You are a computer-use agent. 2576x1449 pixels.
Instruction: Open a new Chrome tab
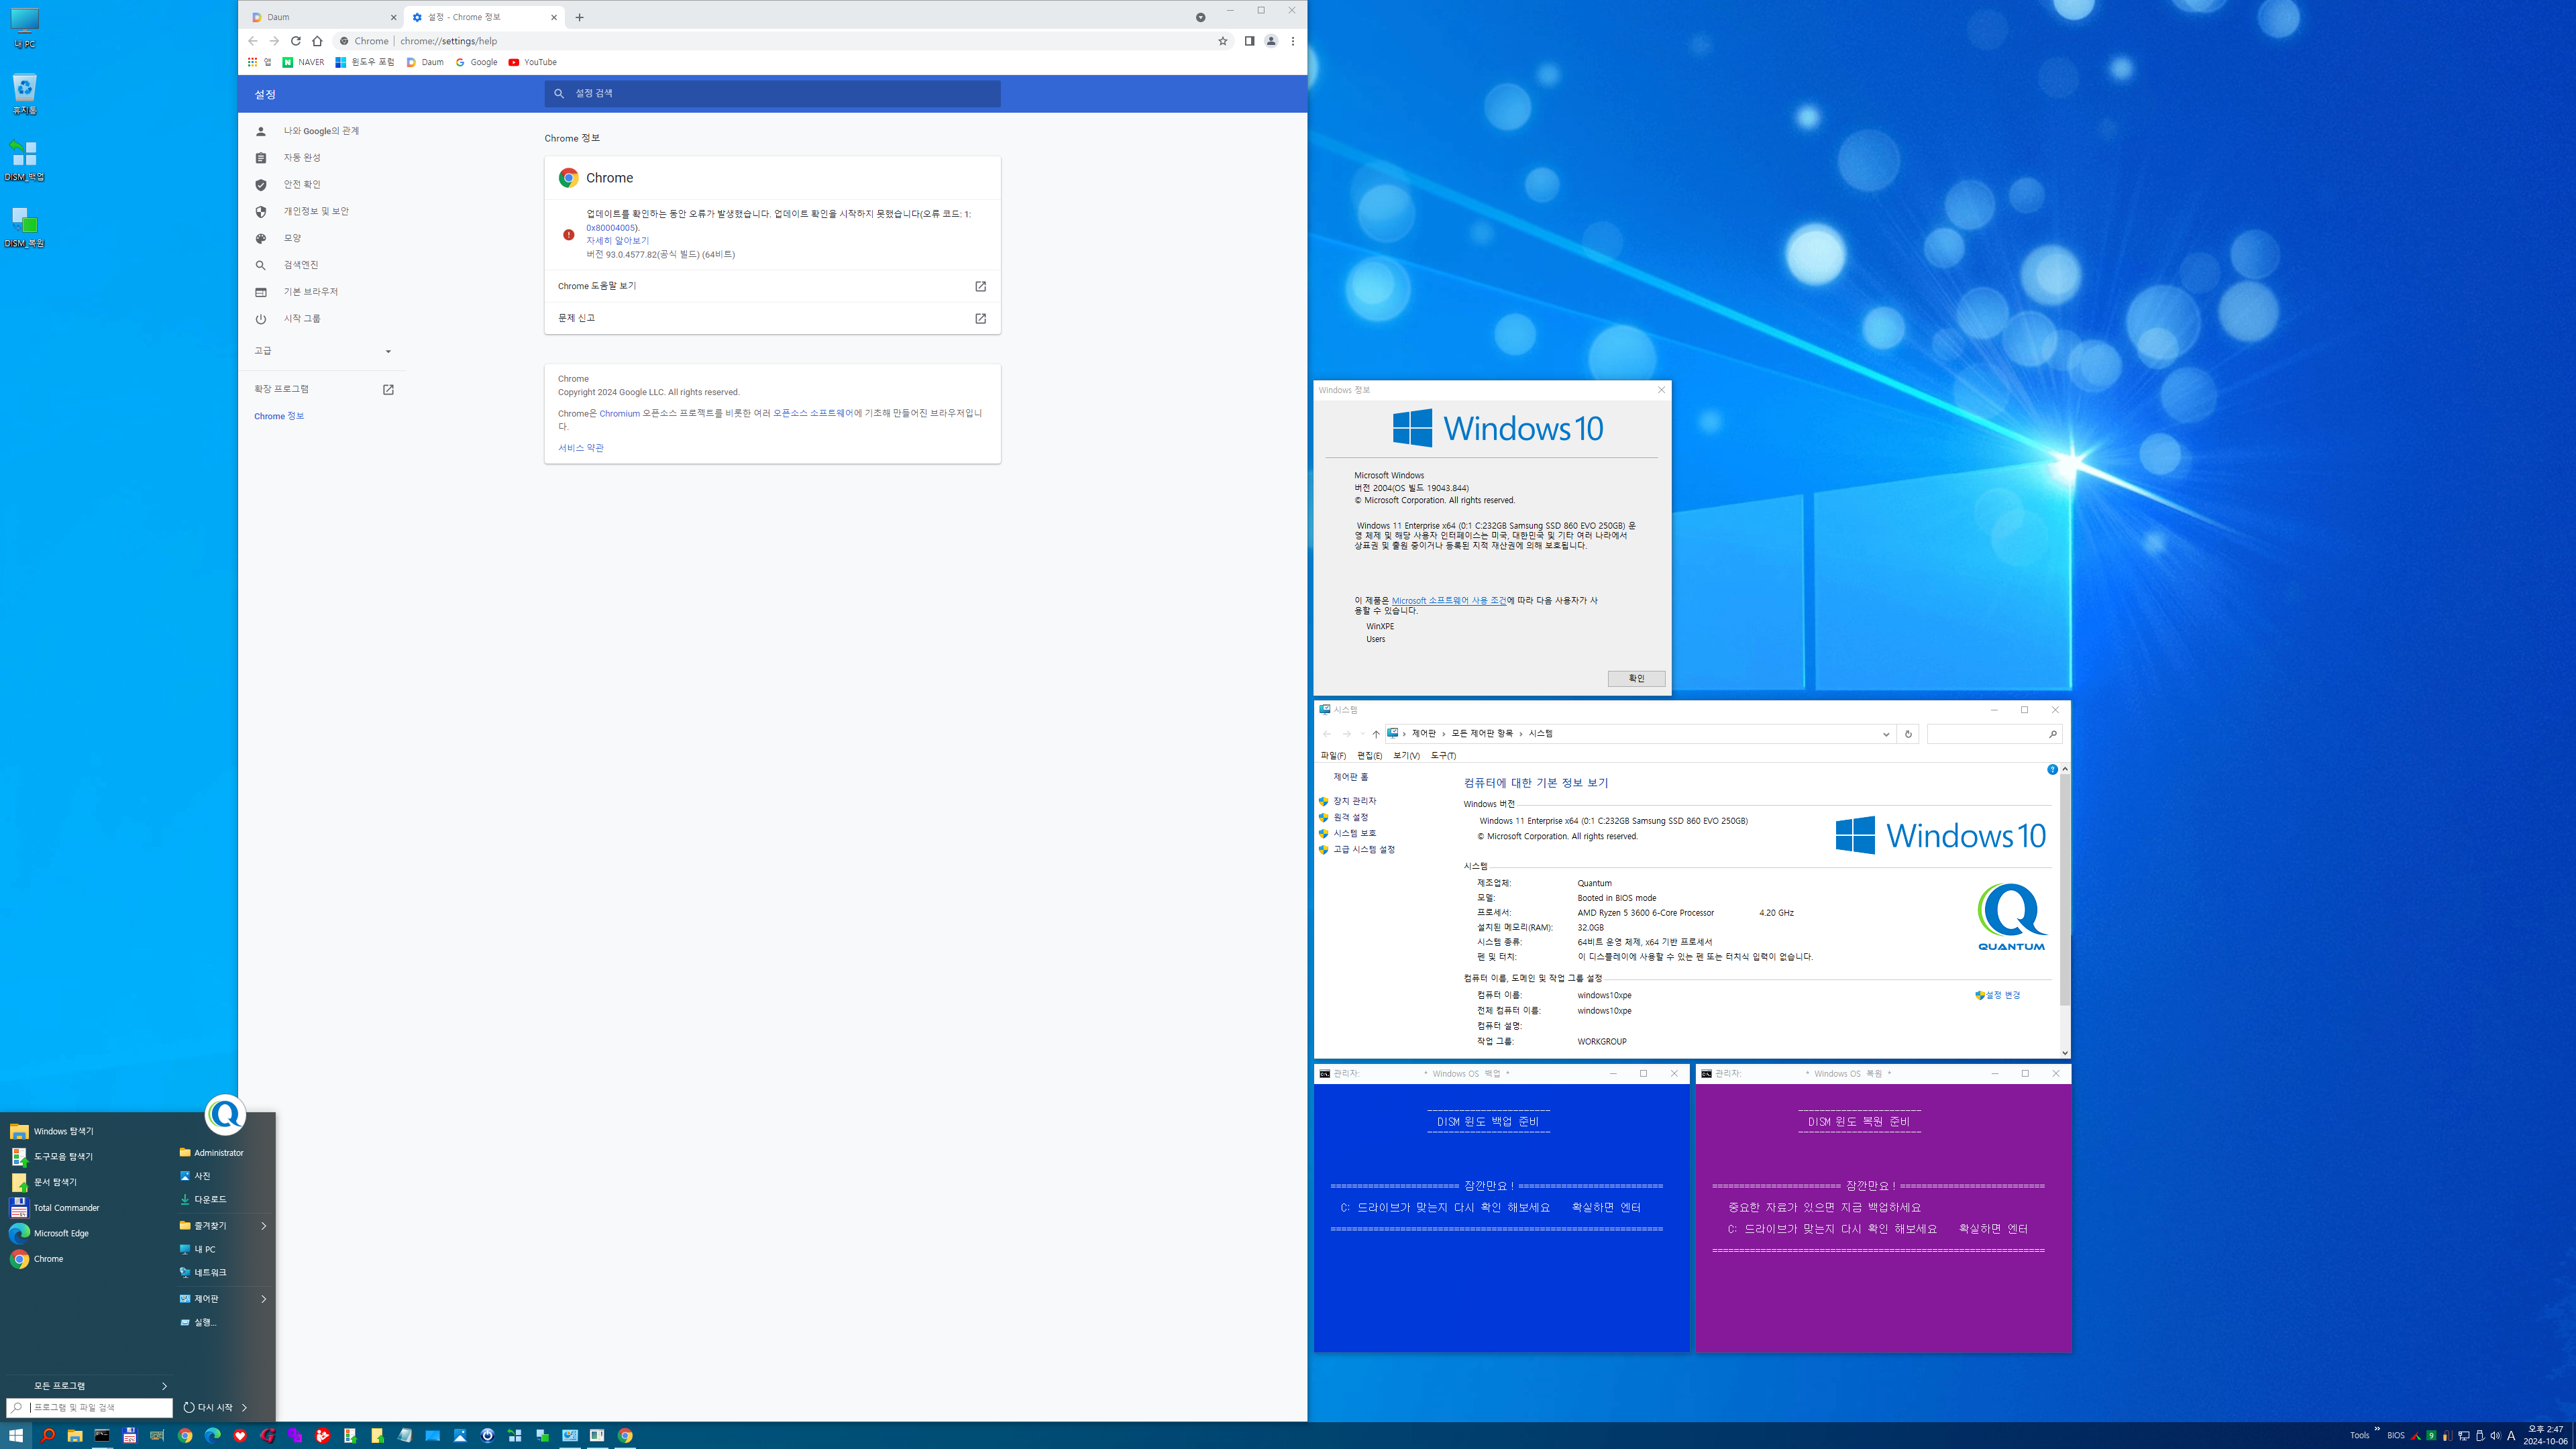pos(579,17)
